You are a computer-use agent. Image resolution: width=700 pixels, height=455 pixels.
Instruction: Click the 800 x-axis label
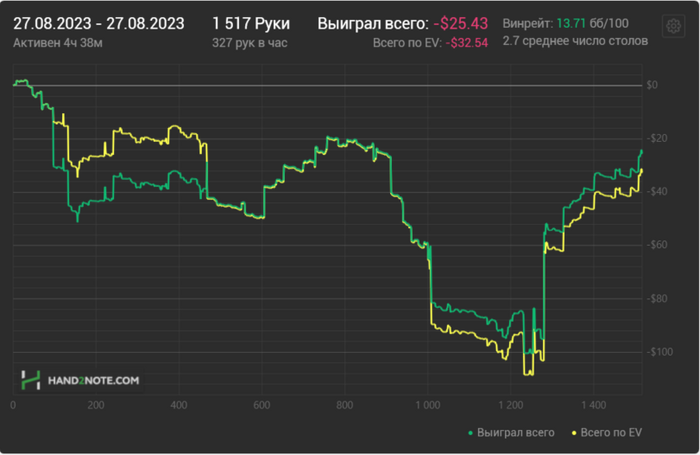[x=345, y=405]
